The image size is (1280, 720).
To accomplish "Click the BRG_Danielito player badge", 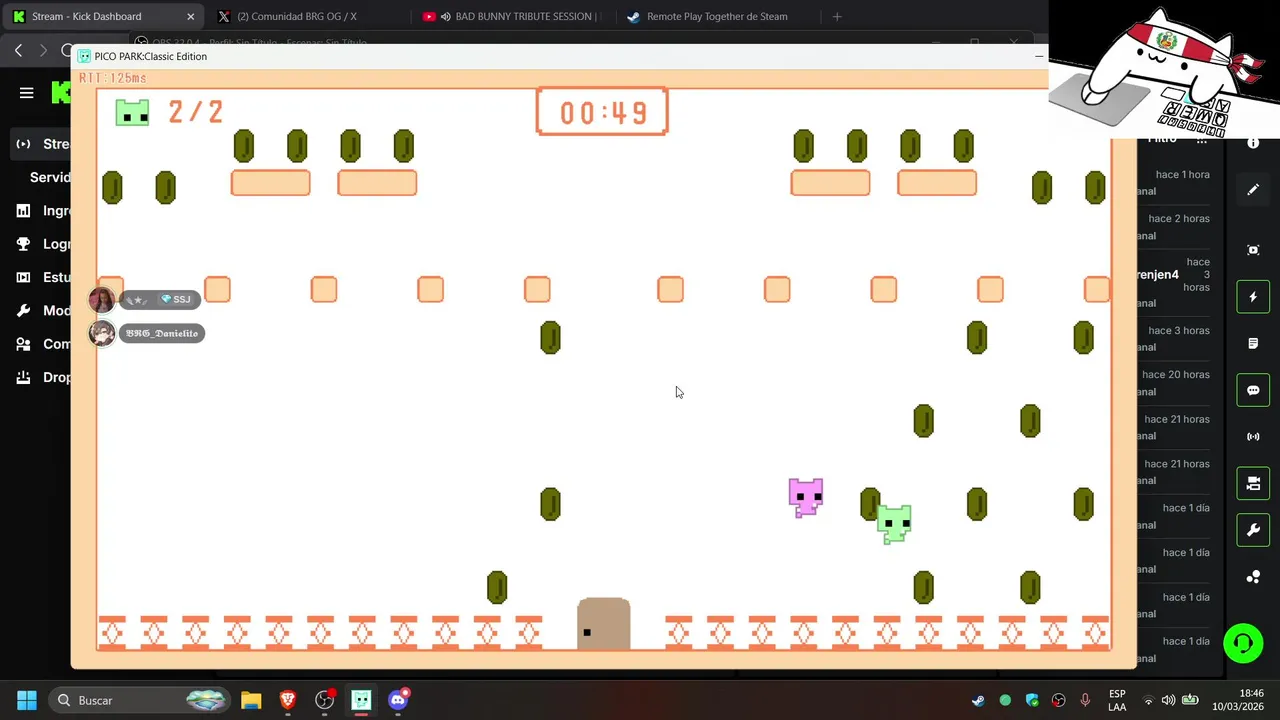I will click(161, 333).
